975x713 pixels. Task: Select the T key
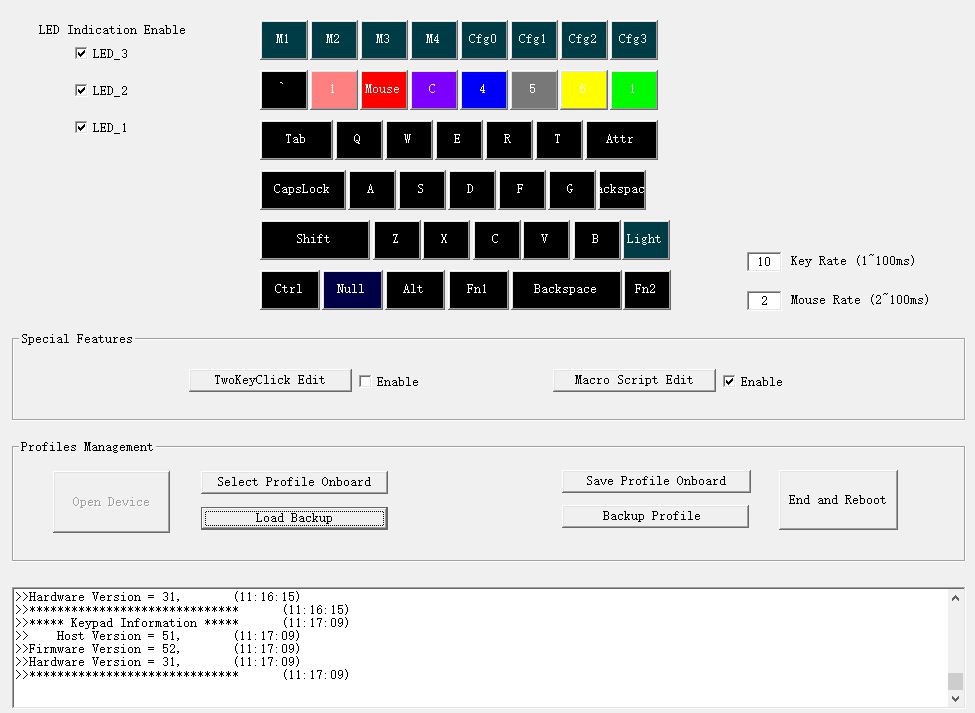pyautogui.click(x=559, y=140)
